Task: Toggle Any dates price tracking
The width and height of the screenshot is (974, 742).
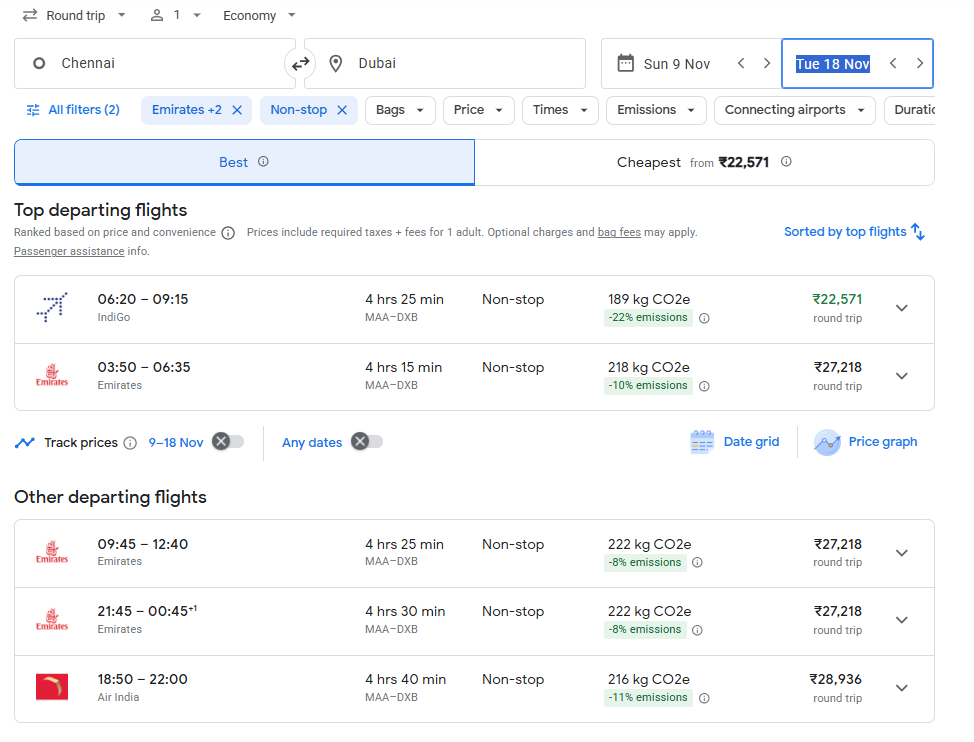Action: (x=367, y=442)
